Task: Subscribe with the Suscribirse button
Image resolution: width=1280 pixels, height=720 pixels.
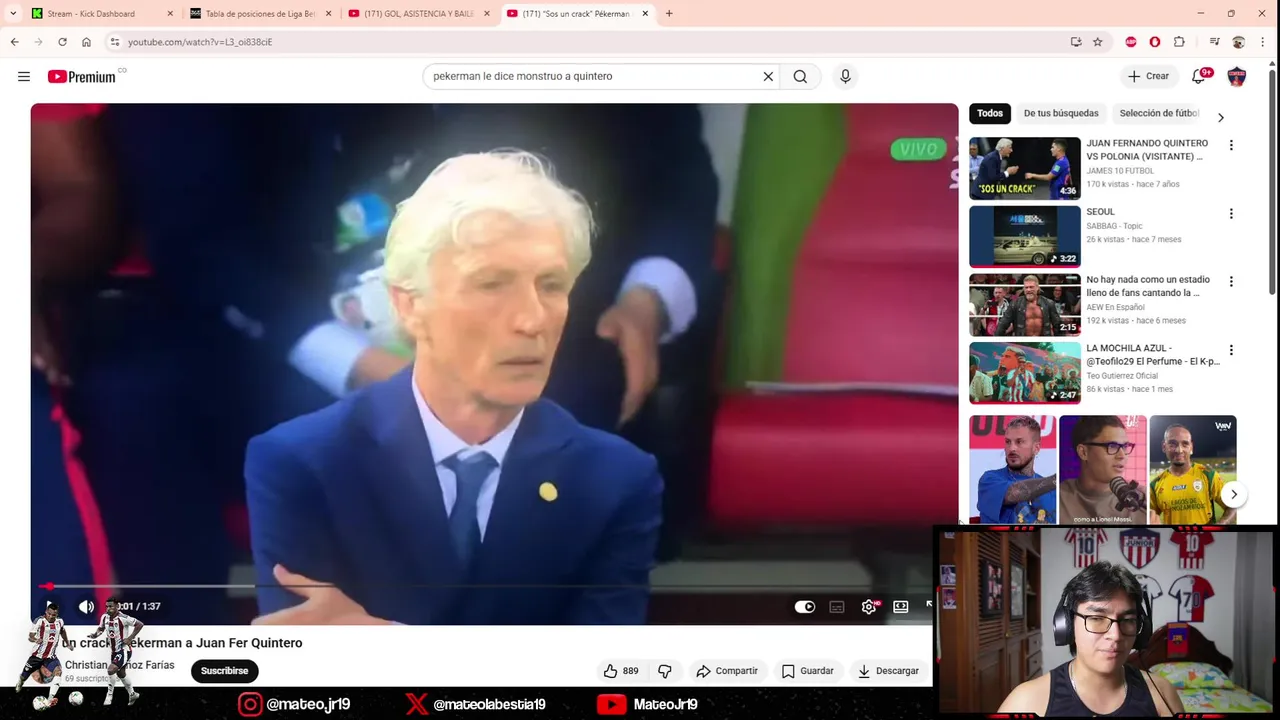Action: point(224,671)
